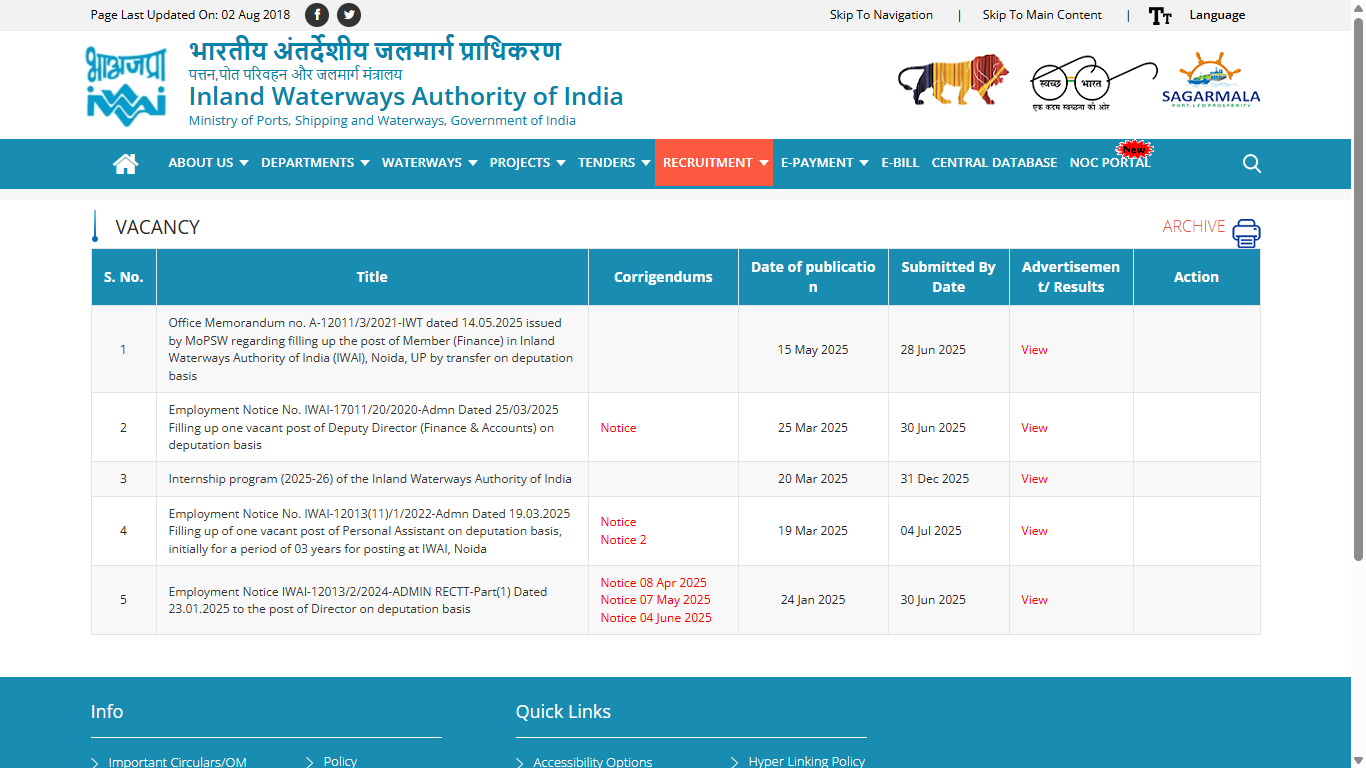Open Notice 2 corrigendum link
This screenshot has width=1366, height=768.
pos(623,540)
